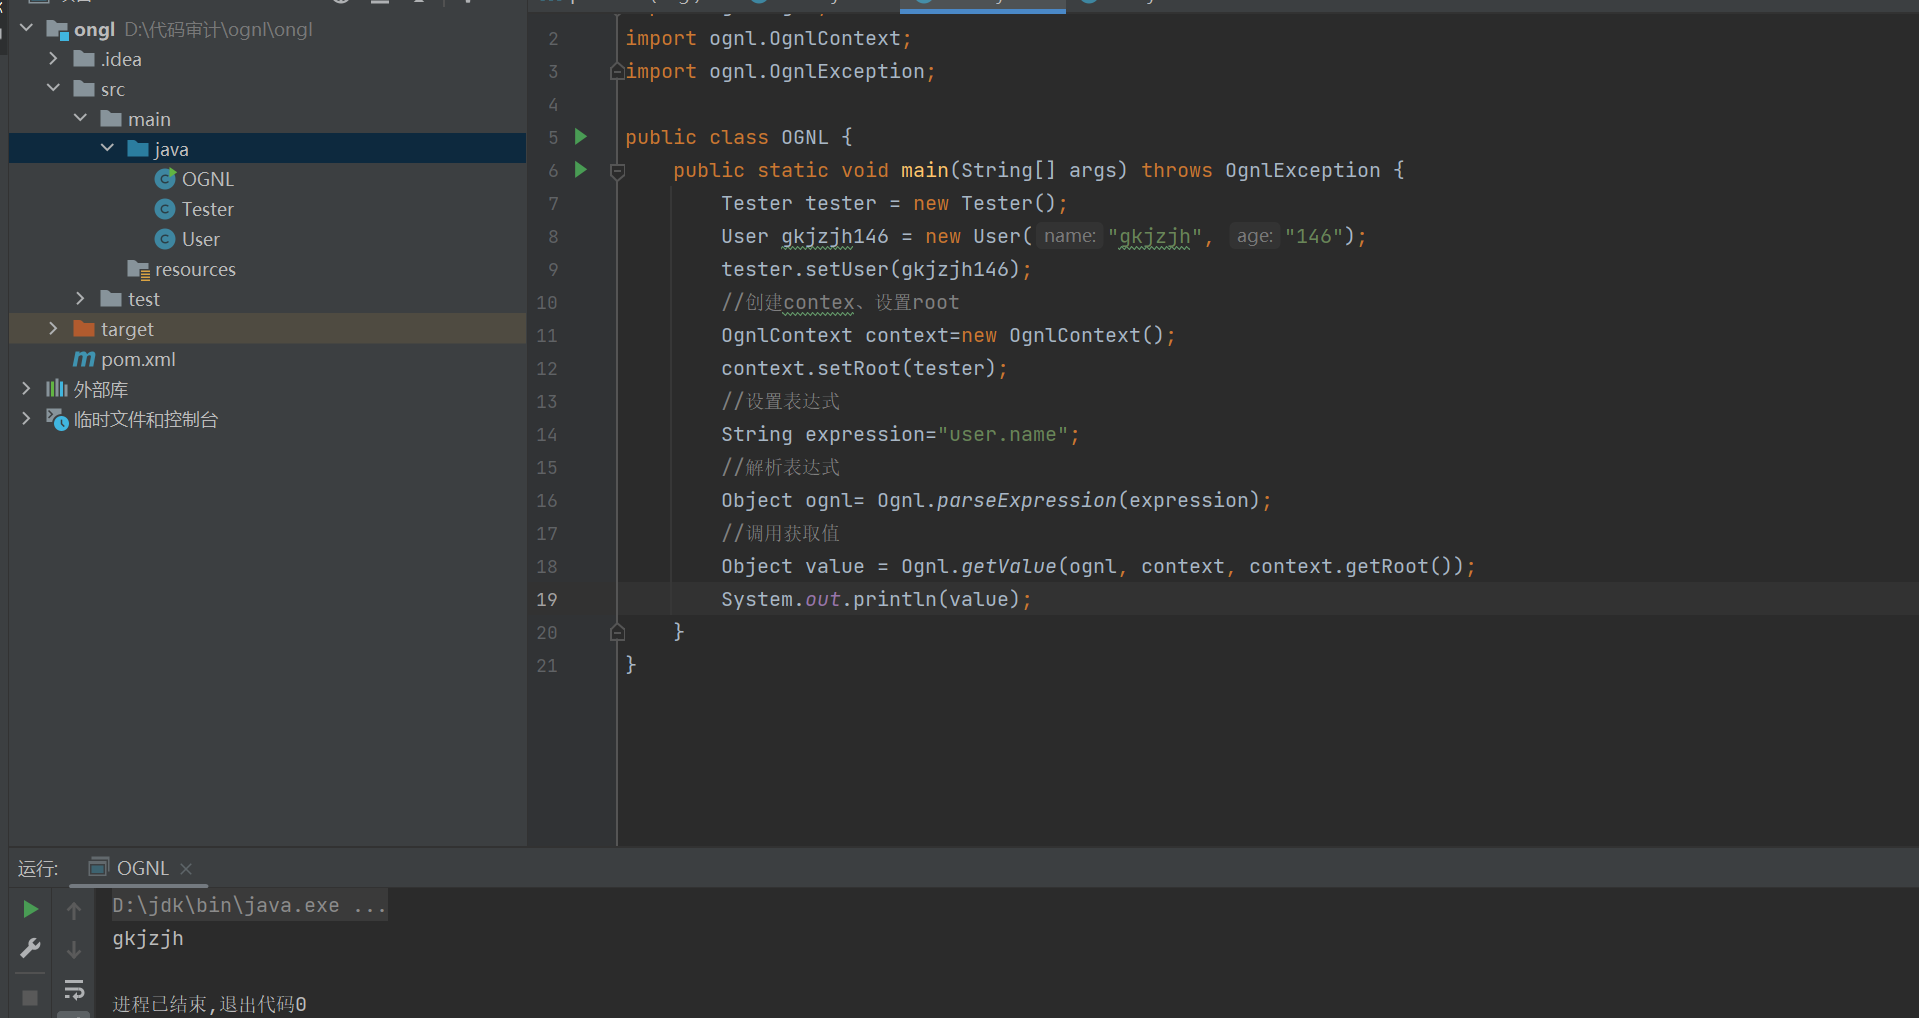This screenshot has height=1018, width=1919.
Task: Click parseExpression call on line 16
Action: click(x=1026, y=500)
